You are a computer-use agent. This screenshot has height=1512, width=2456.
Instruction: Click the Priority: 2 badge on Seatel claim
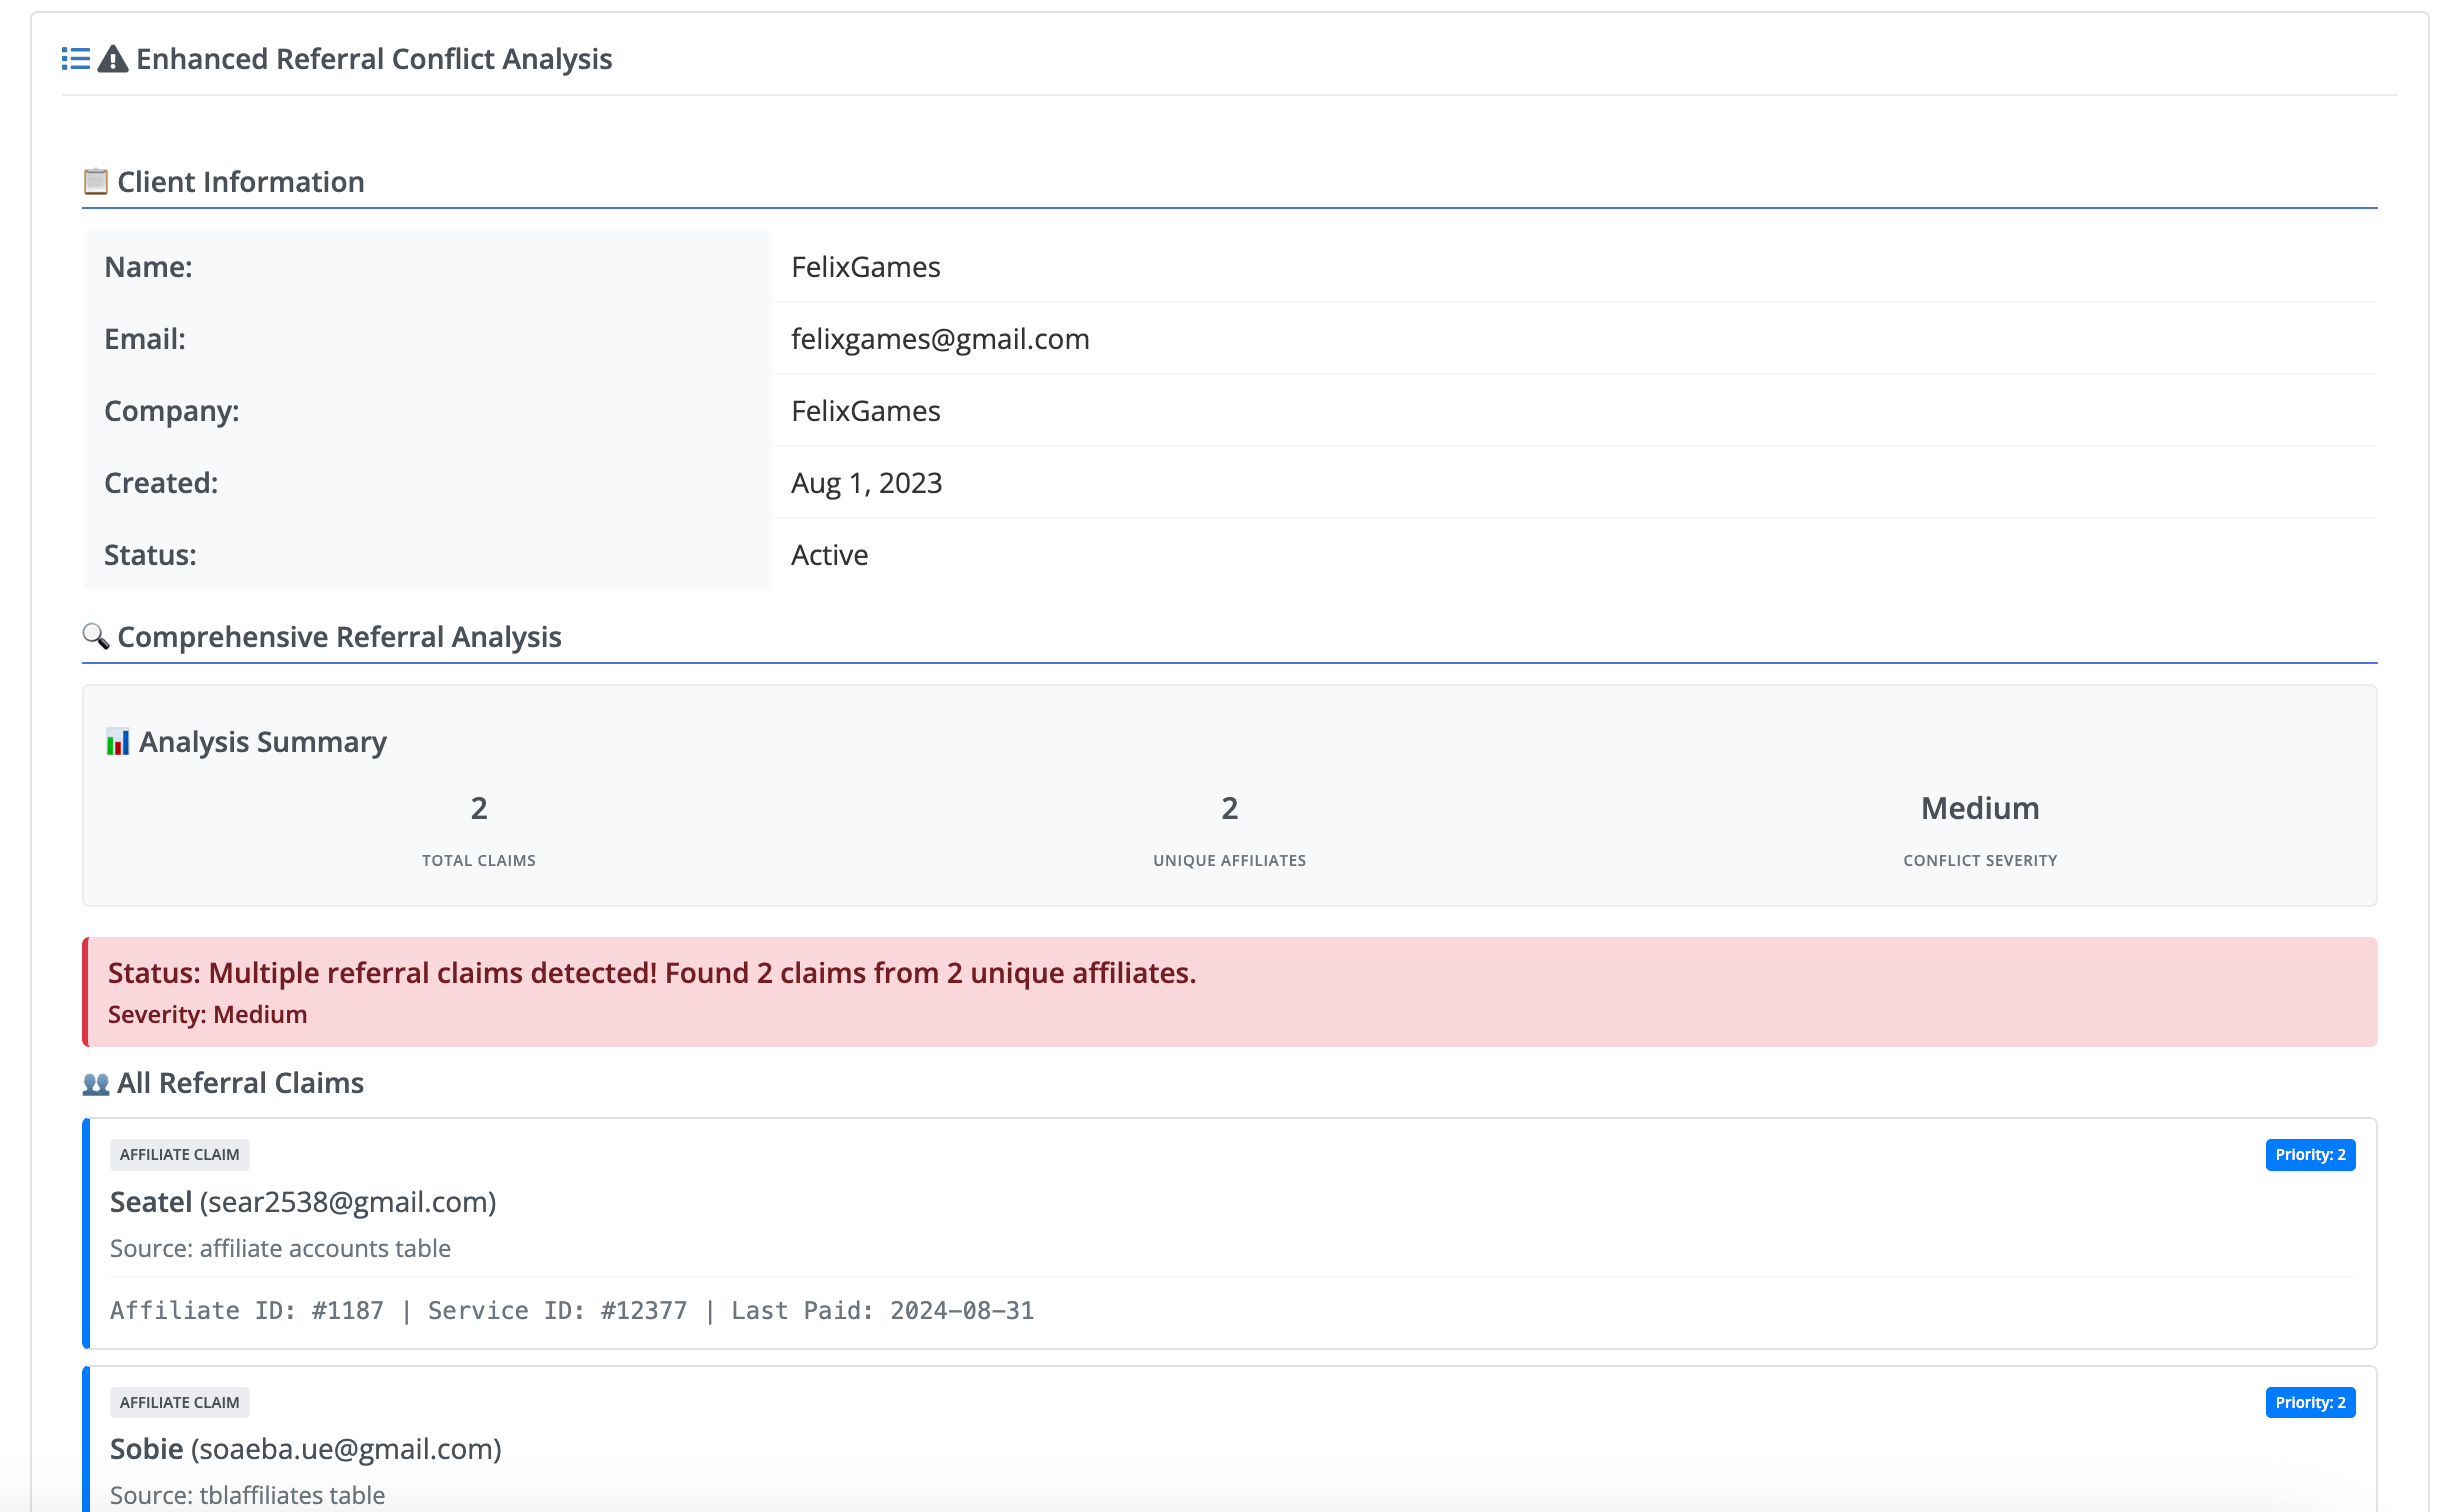click(x=2310, y=1154)
